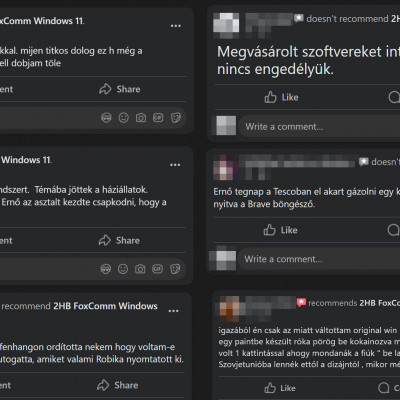Screen dimensions: 400x400
Task: Share the 'mijen titkos dolog' post
Action: [120, 89]
